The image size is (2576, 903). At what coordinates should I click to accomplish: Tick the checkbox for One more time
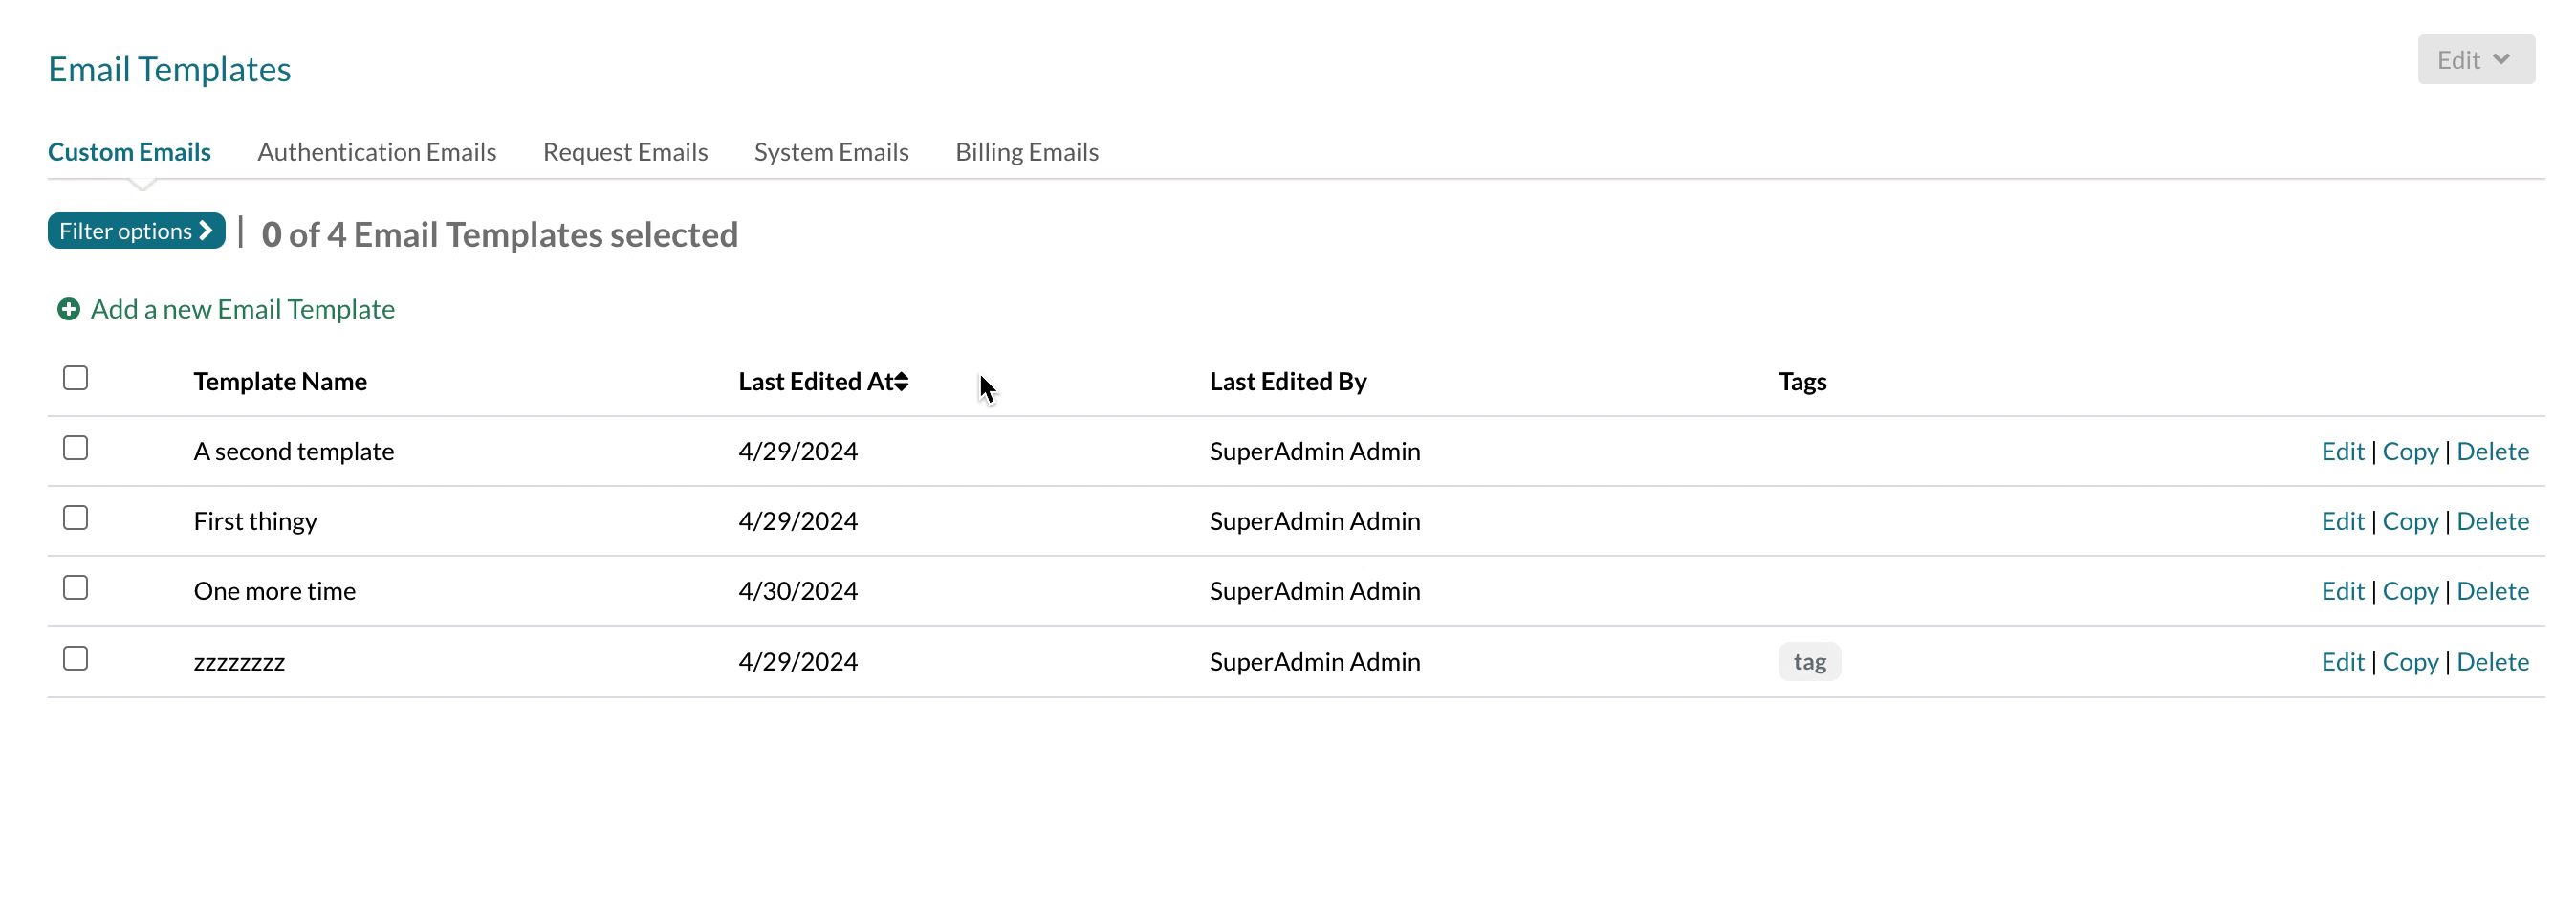(75, 588)
